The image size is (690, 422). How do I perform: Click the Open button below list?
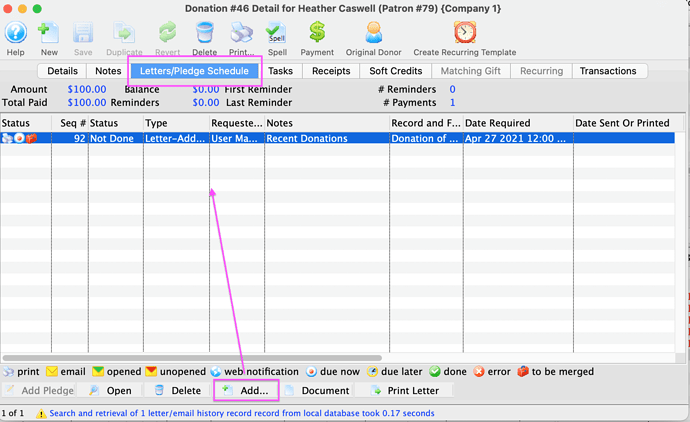110,391
